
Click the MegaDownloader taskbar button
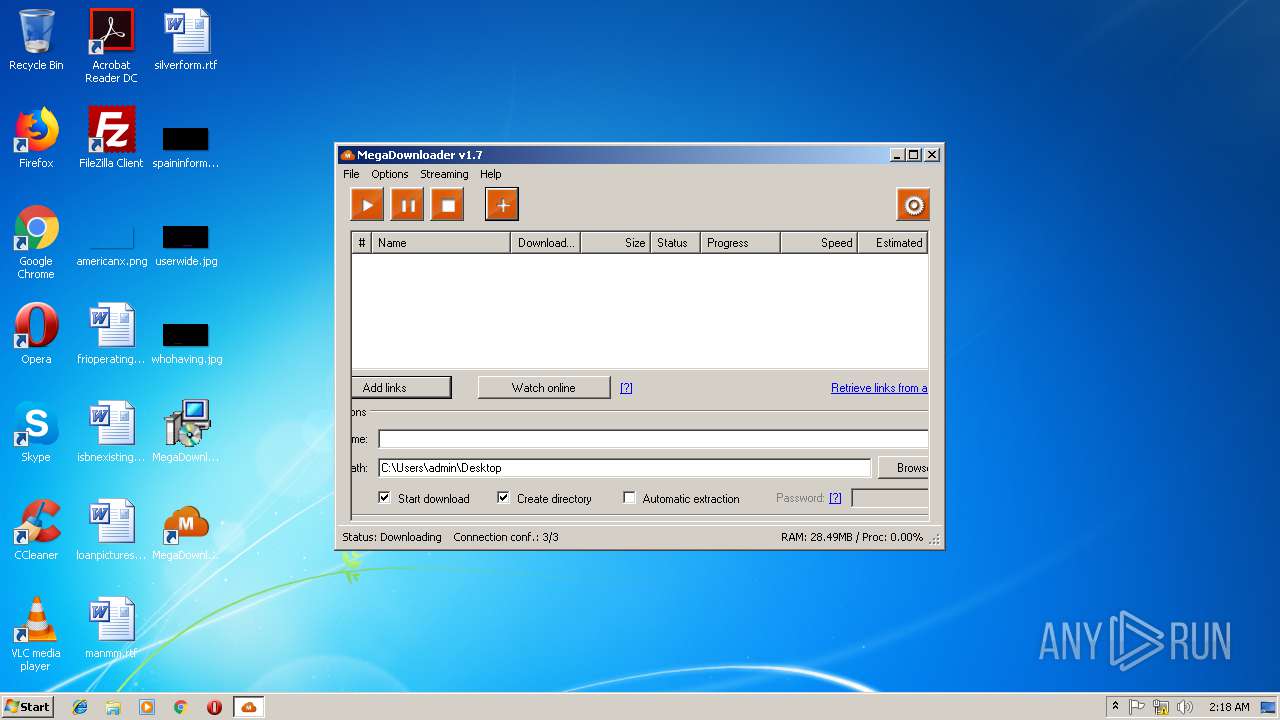pyautogui.click(x=249, y=707)
